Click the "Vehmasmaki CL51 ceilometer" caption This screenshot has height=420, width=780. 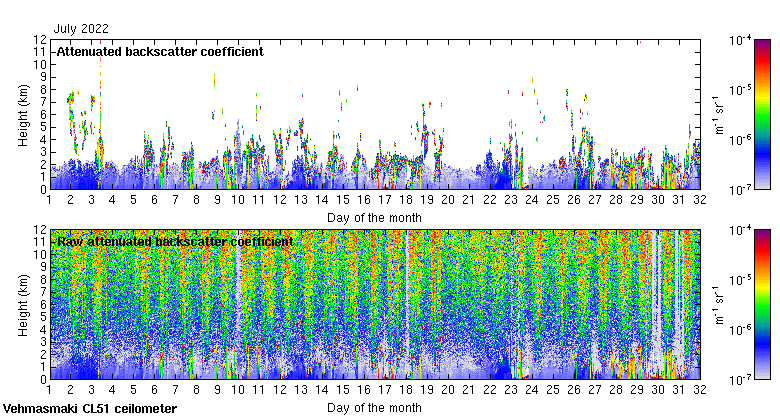tap(90, 409)
